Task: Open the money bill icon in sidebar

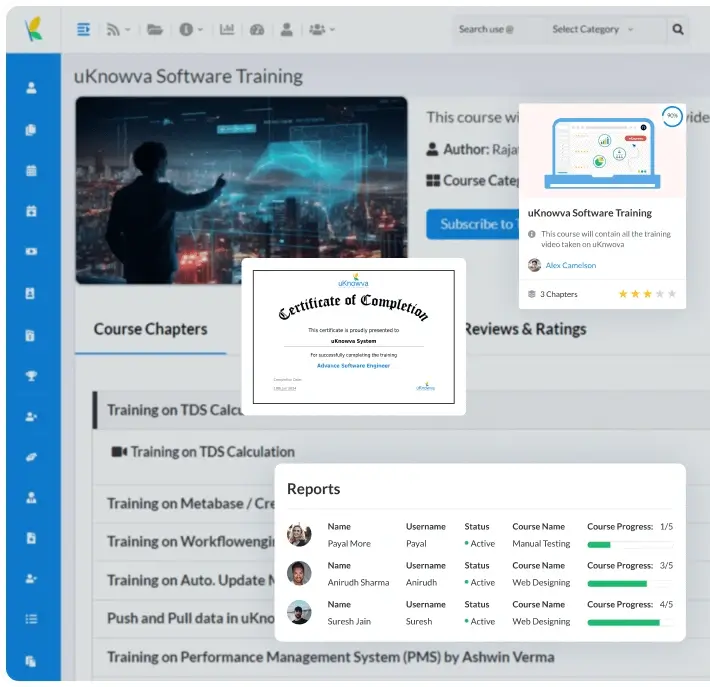Action: point(31,251)
